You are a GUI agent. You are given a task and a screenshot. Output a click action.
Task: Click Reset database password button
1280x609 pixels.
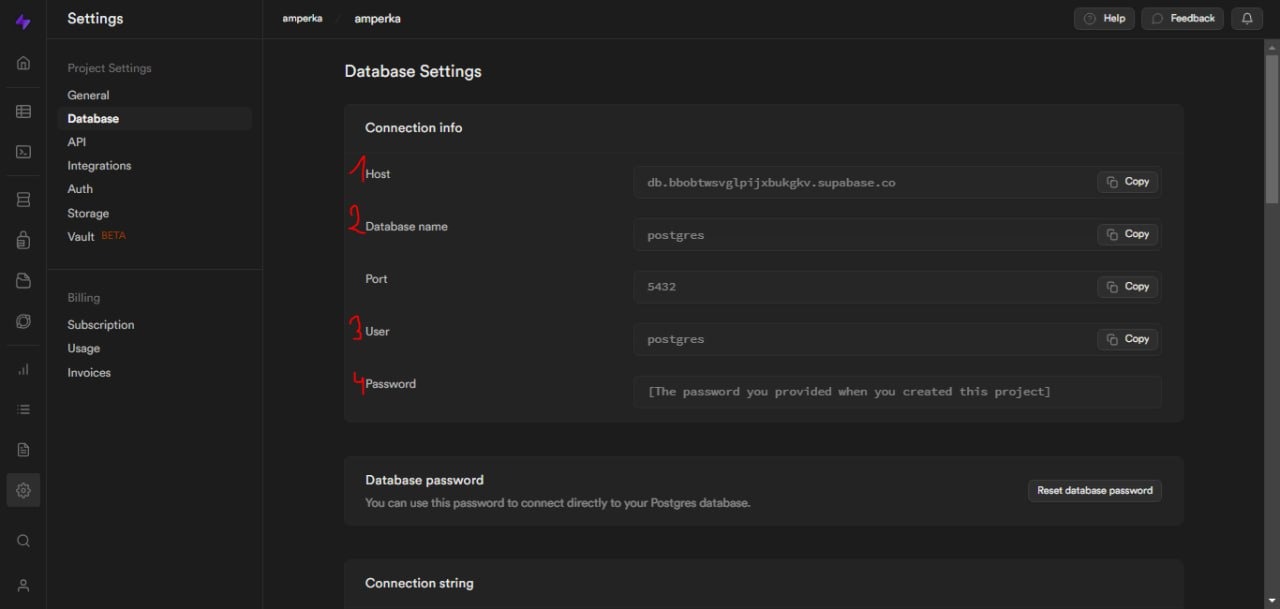click(x=1094, y=491)
